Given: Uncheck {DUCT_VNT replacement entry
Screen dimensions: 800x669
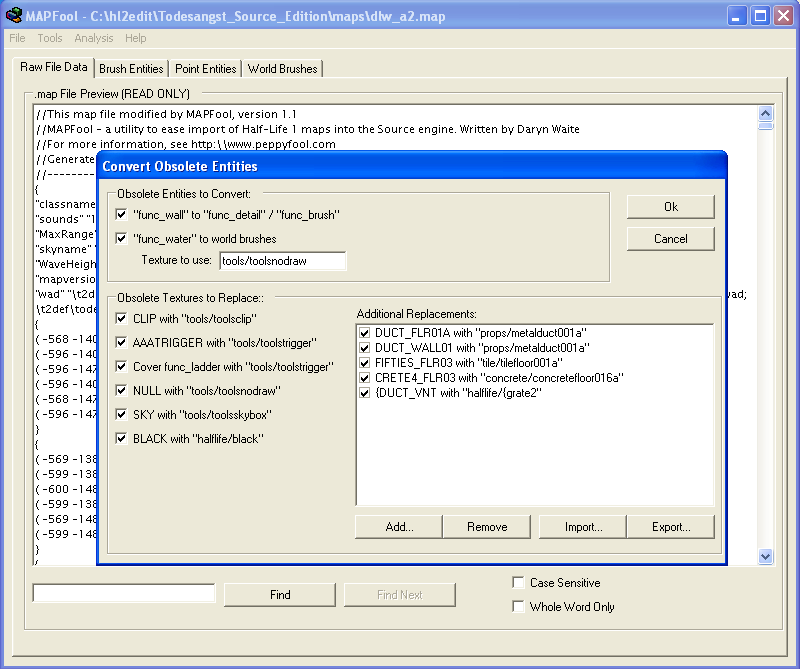Looking at the screenshot, I should (x=364, y=393).
